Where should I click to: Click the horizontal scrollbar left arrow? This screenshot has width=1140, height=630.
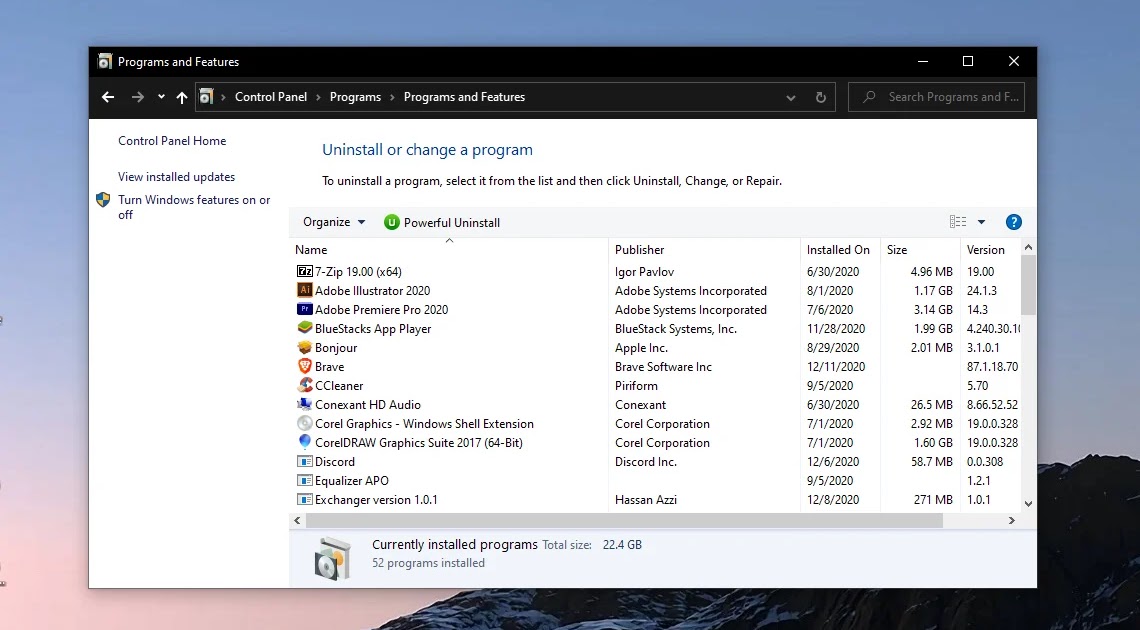coord(297,520)
